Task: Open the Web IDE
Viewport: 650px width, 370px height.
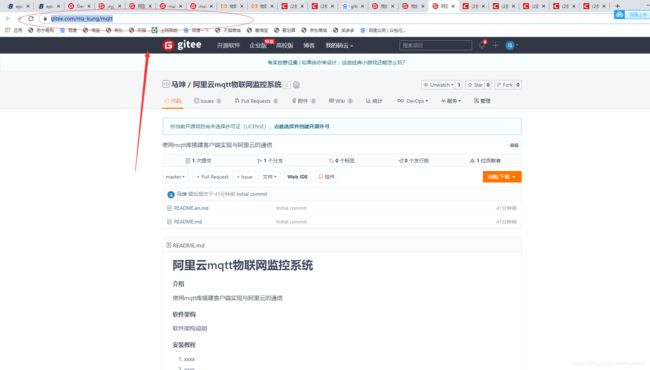Action: click(298, 177)
